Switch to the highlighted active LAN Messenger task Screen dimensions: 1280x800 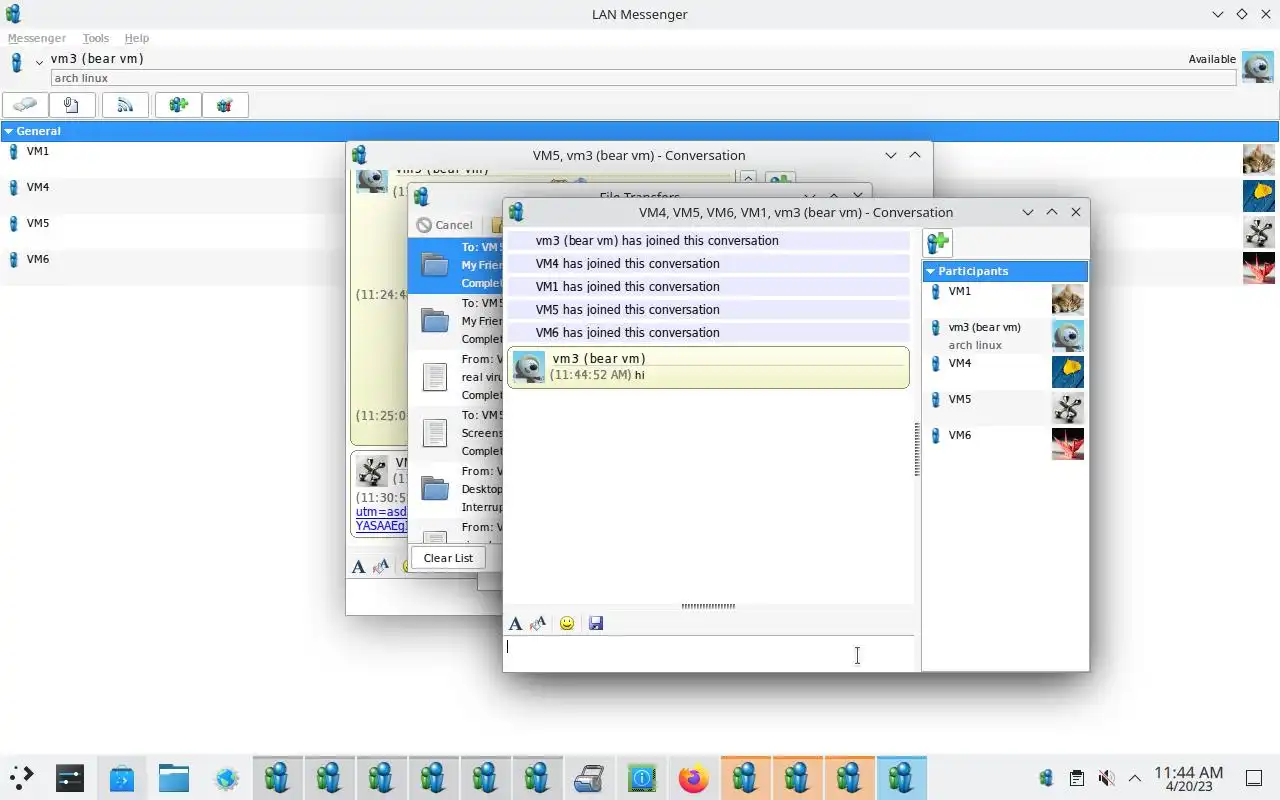point(901,778)
